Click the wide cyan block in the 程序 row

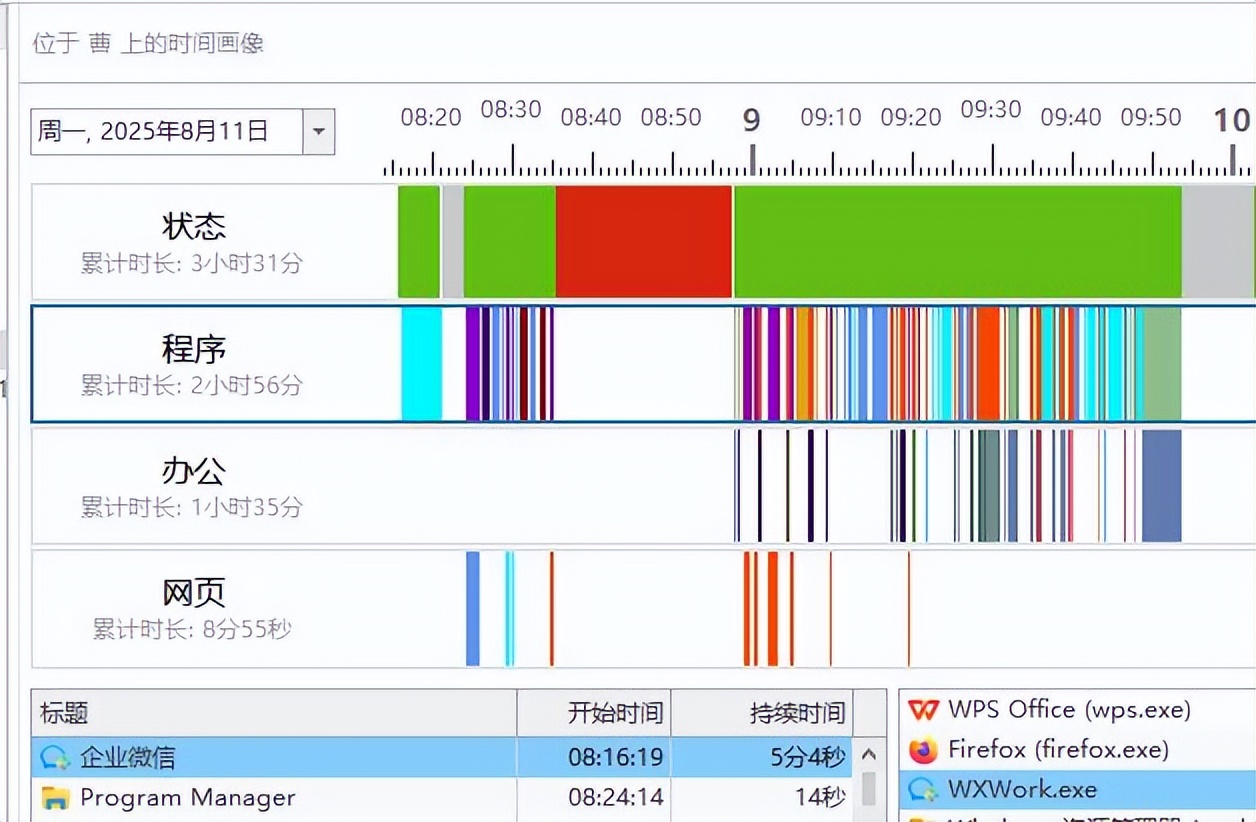421,363
